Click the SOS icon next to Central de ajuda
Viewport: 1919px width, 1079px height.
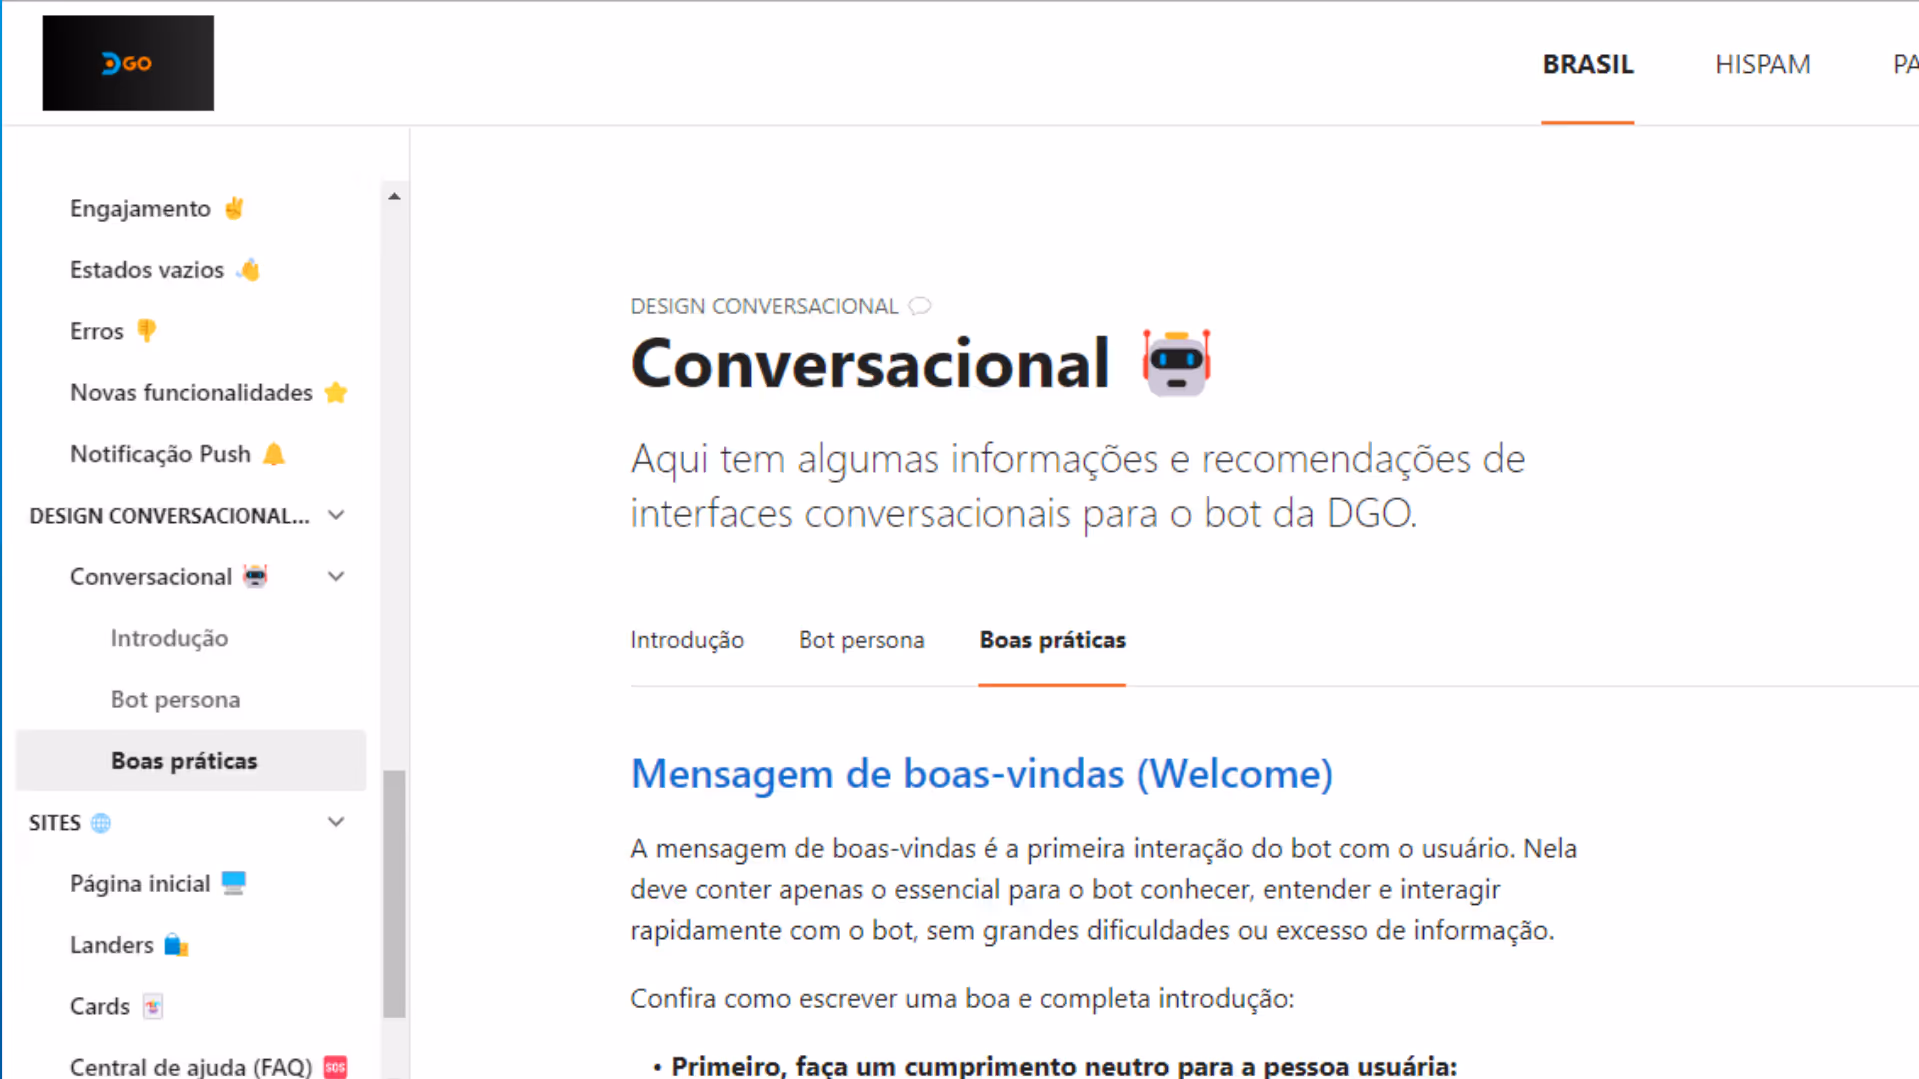pyautogui.click(x=335, y=1067)
